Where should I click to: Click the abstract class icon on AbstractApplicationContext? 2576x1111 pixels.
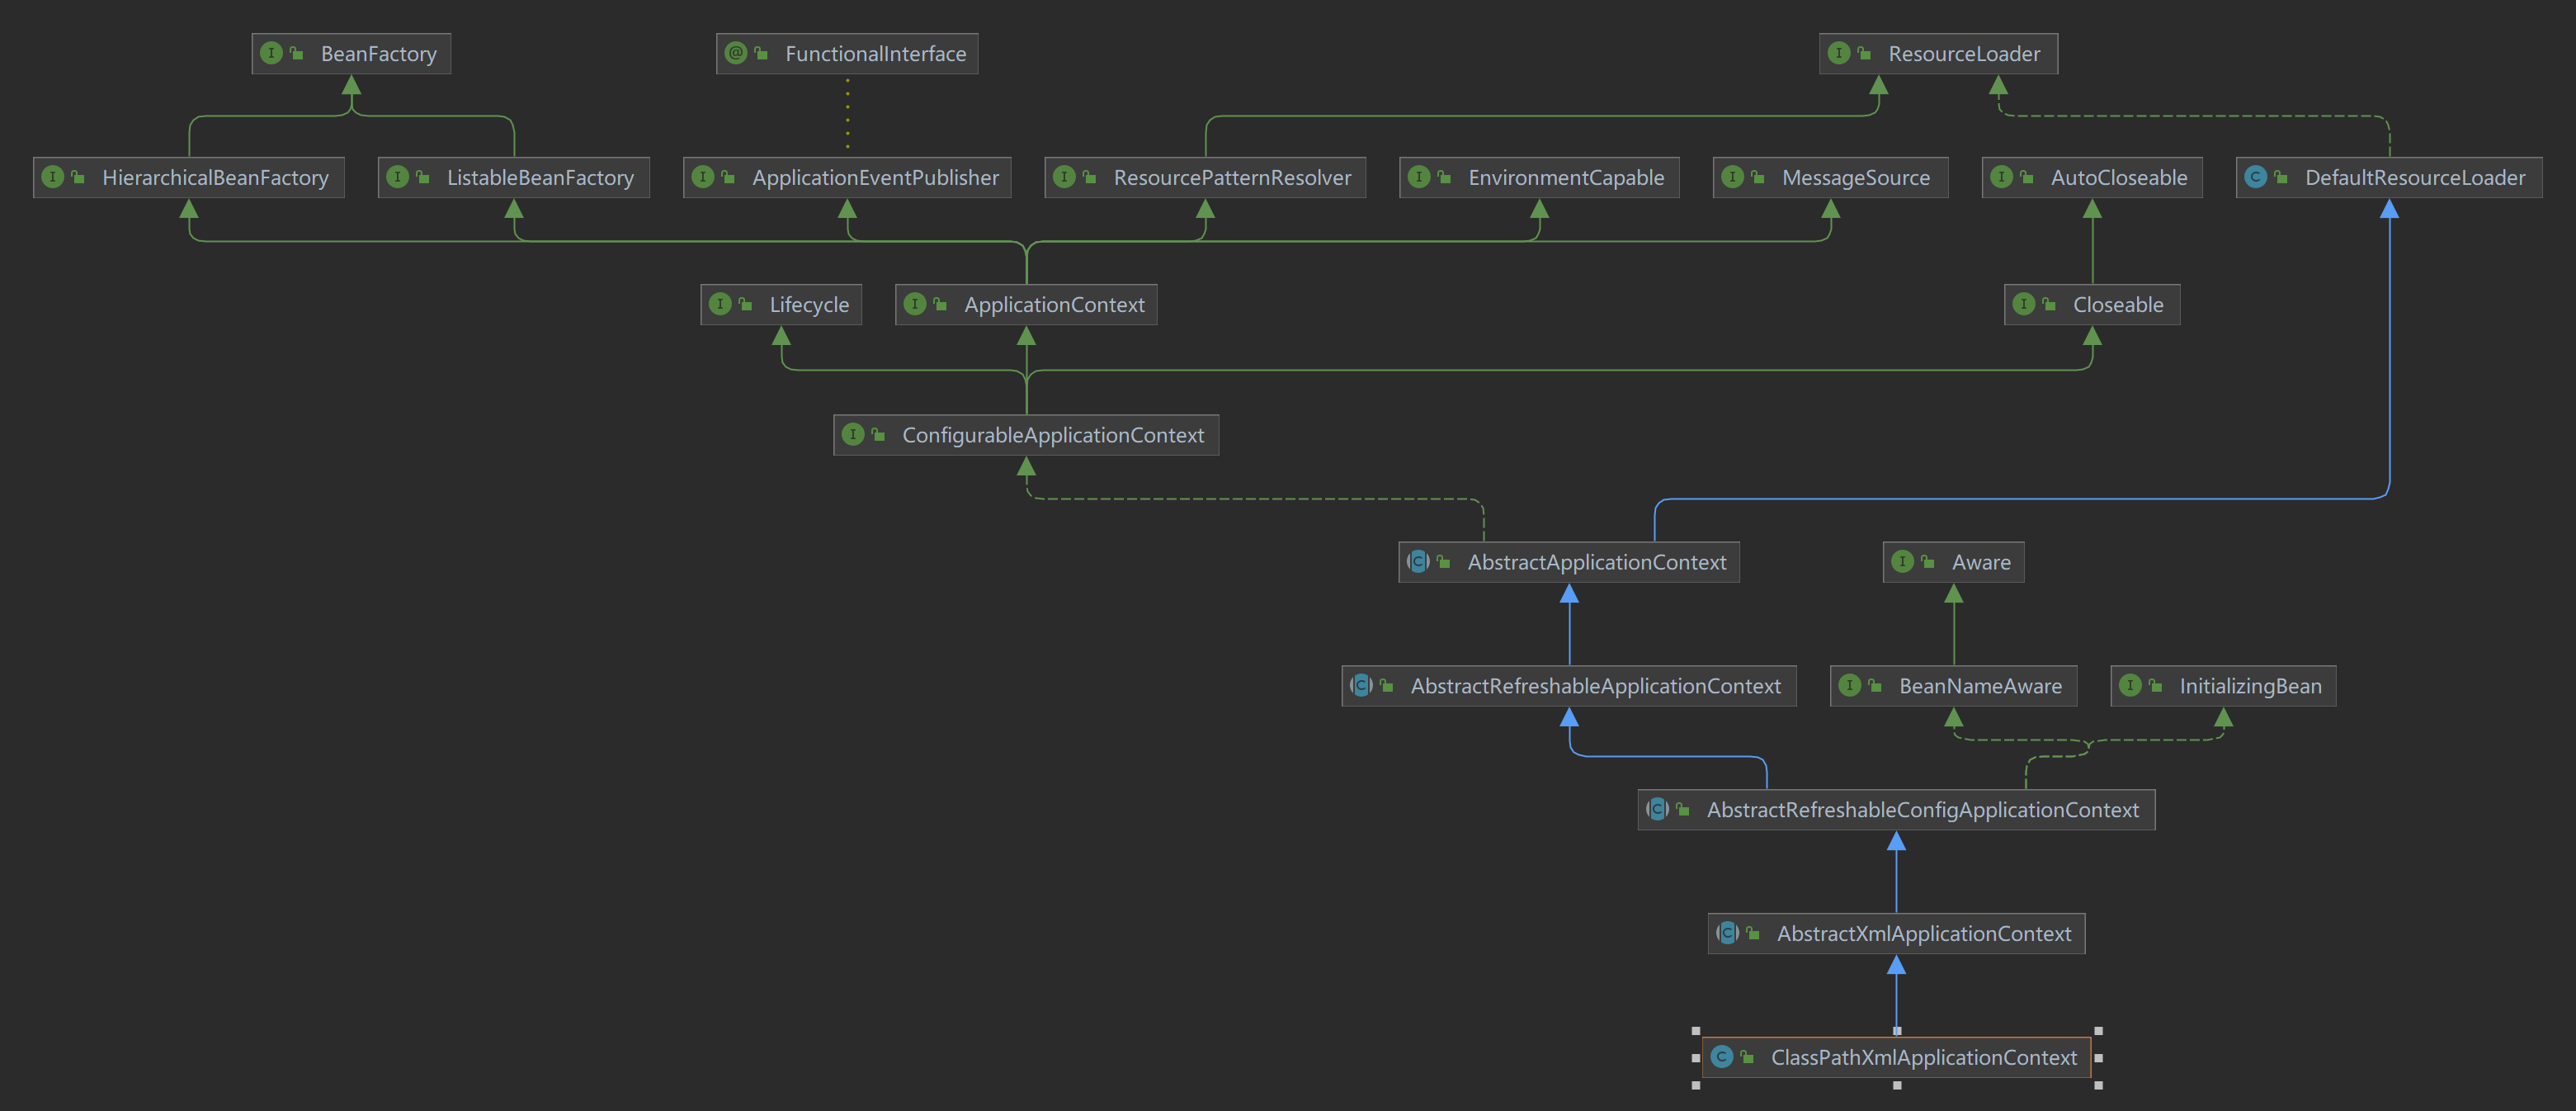[1418, 562]
